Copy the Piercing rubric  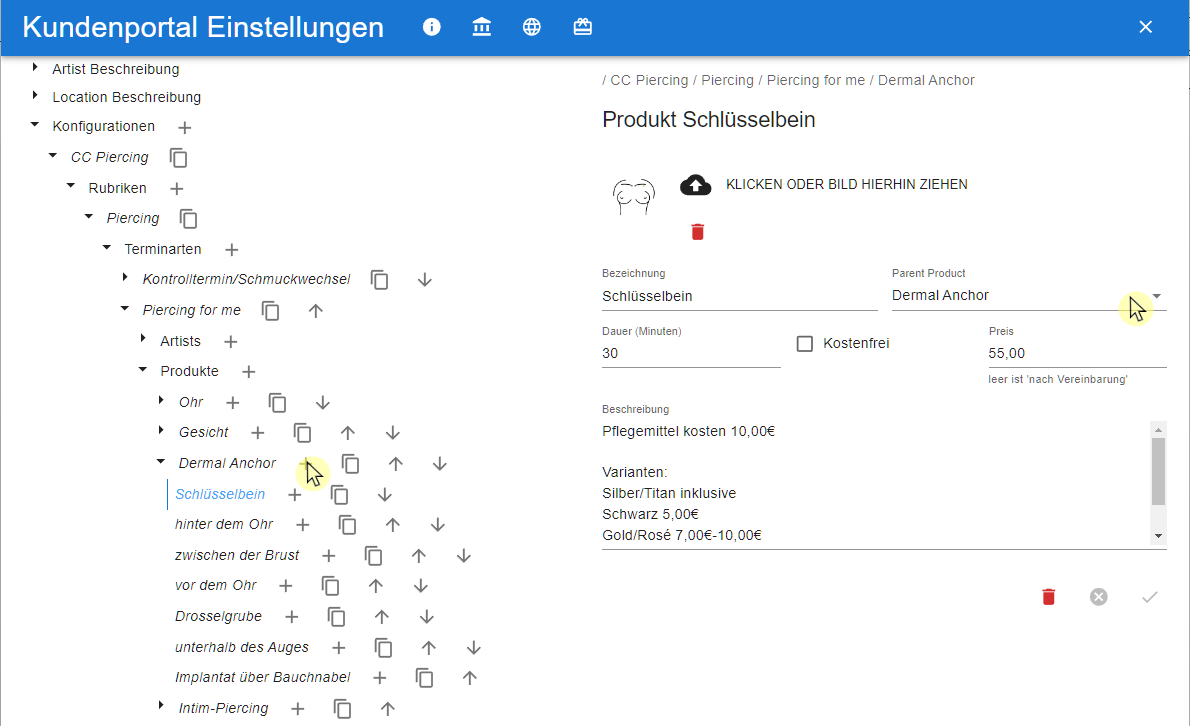point(188,219)
